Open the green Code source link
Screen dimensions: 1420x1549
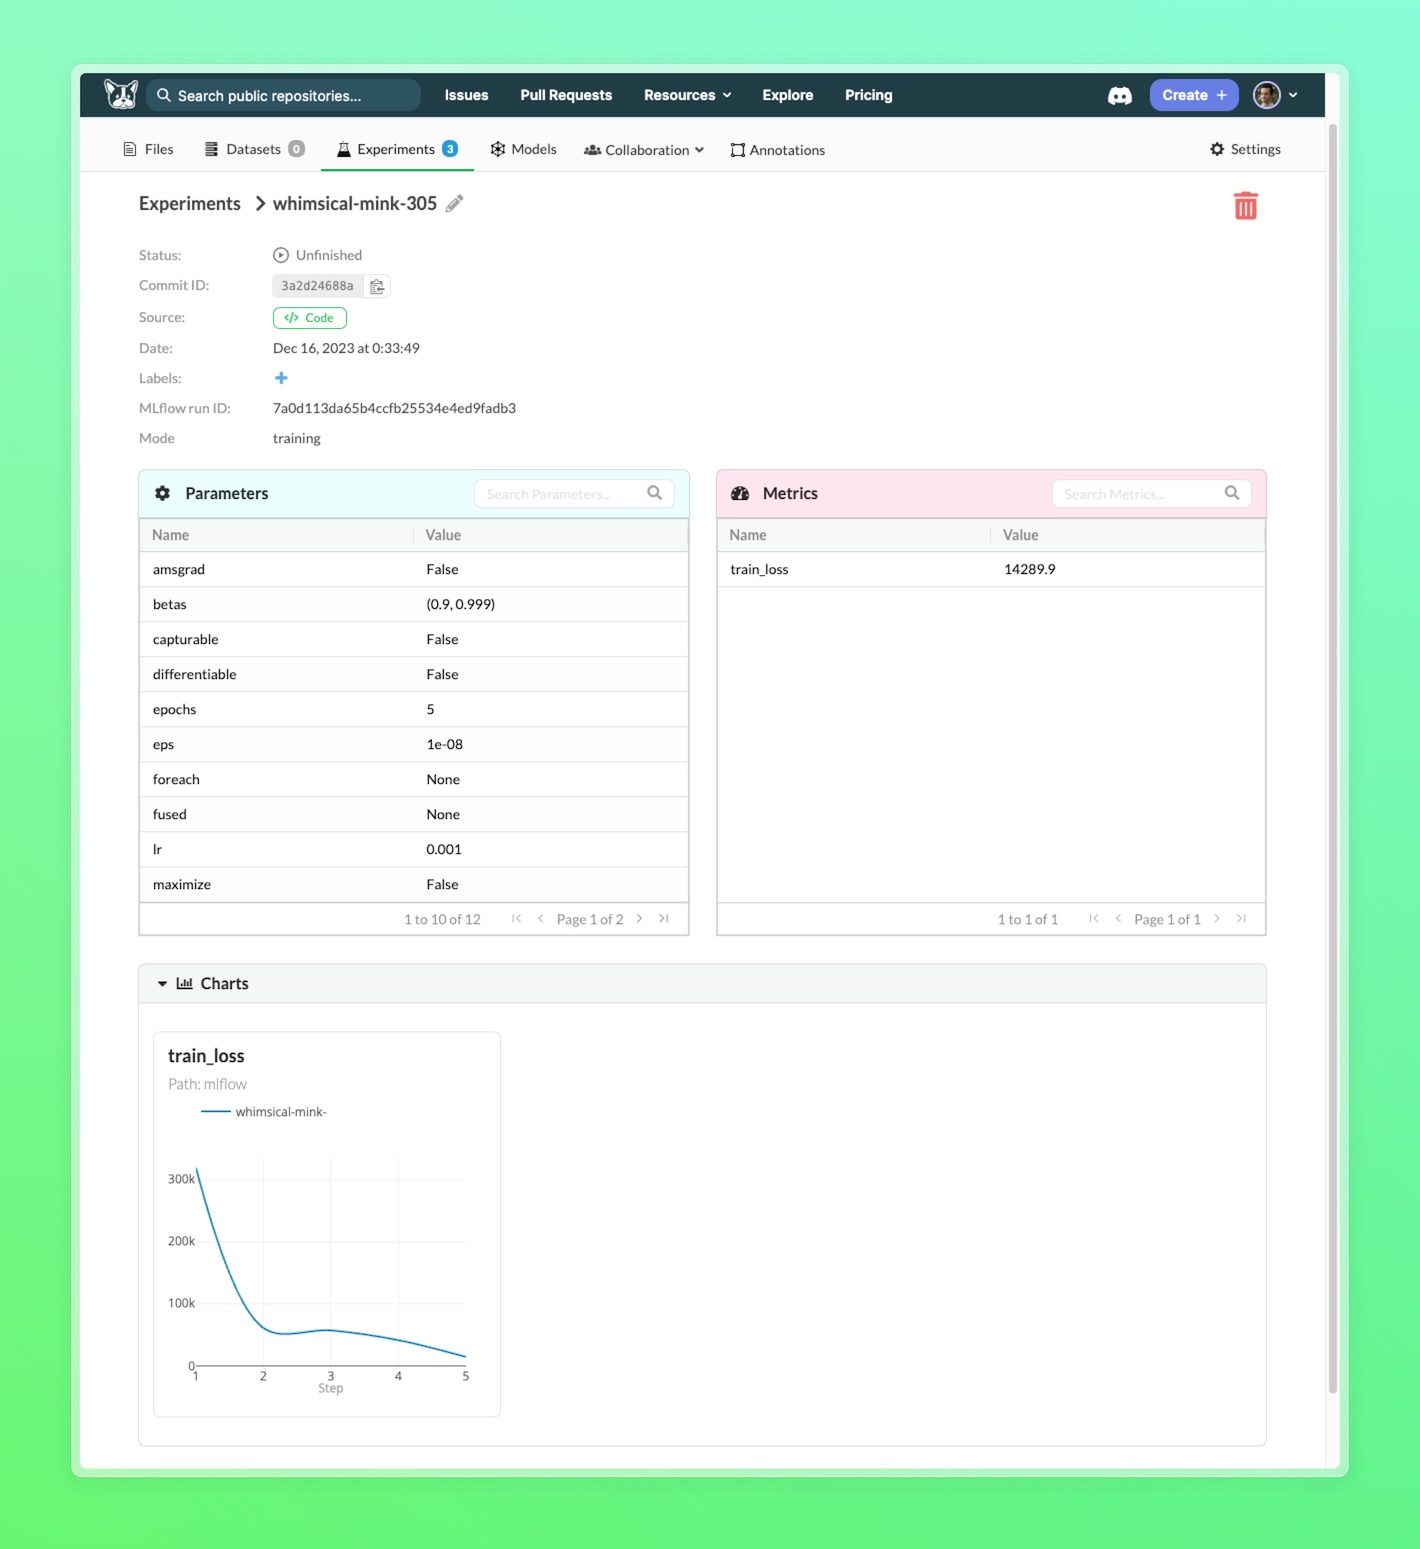pyautogui.click(x=309, y=318)
